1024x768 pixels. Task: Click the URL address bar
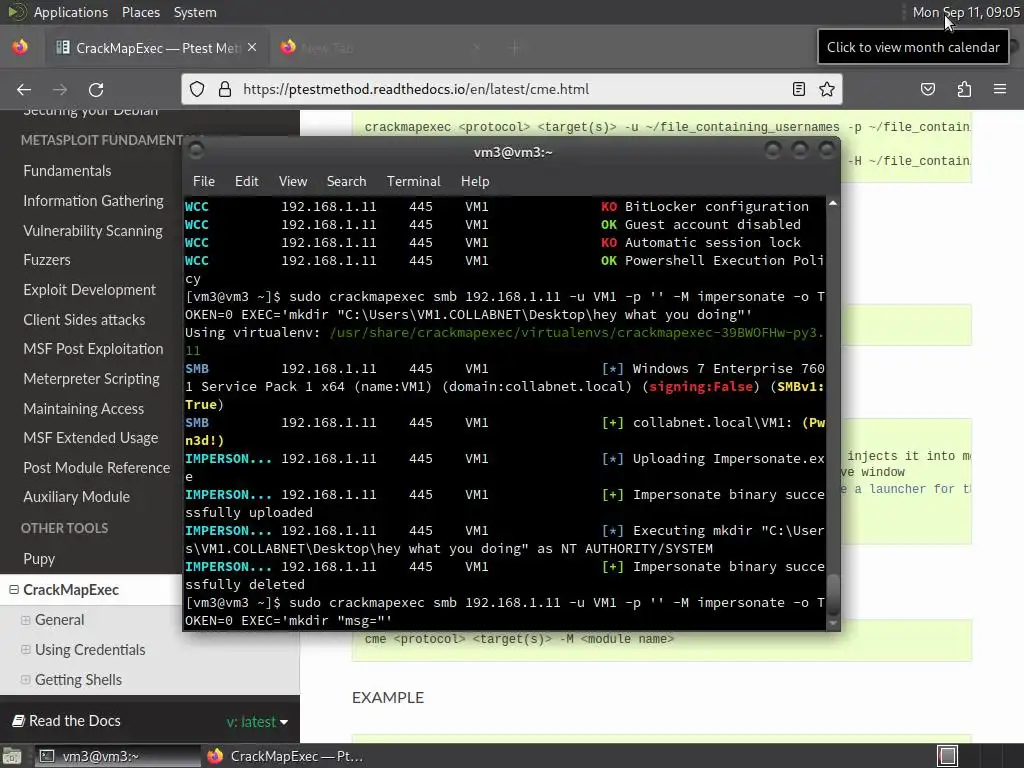[513, 89]
